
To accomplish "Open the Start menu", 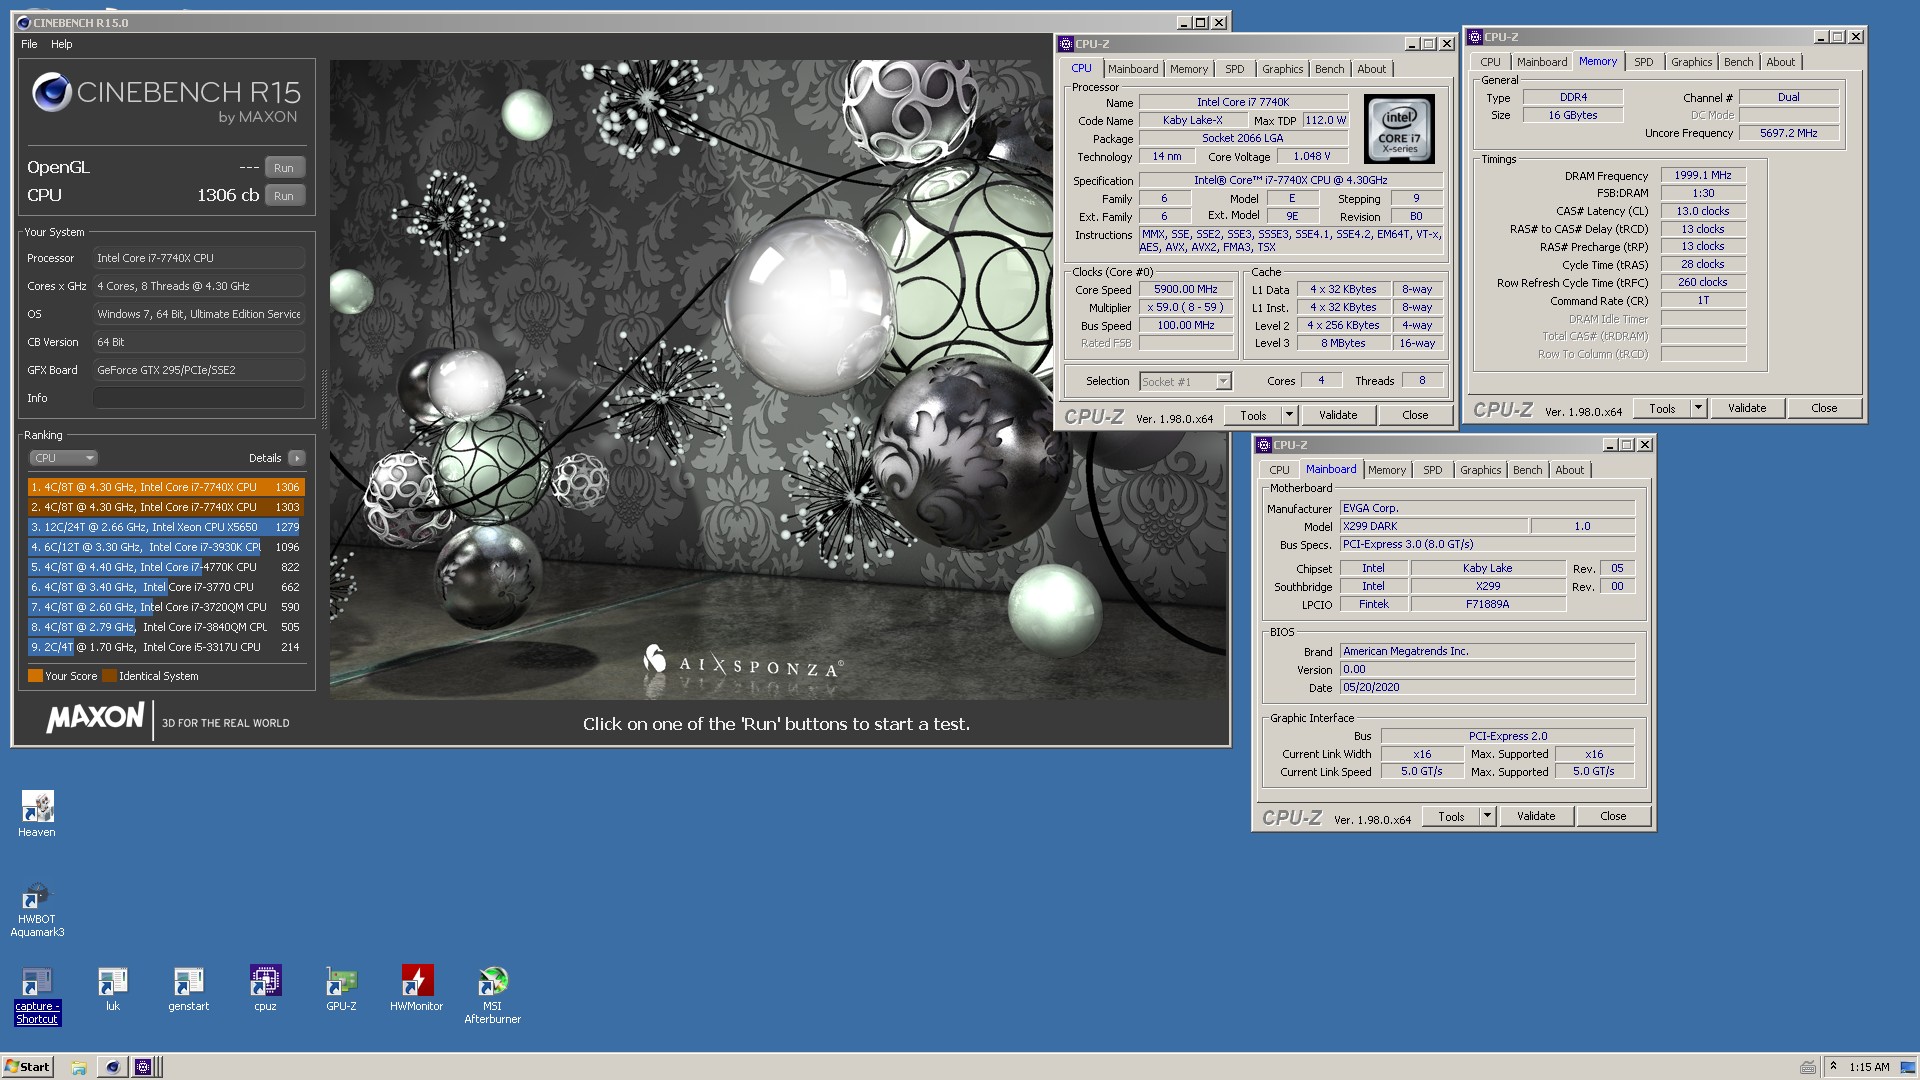I will pos(27,1067).
